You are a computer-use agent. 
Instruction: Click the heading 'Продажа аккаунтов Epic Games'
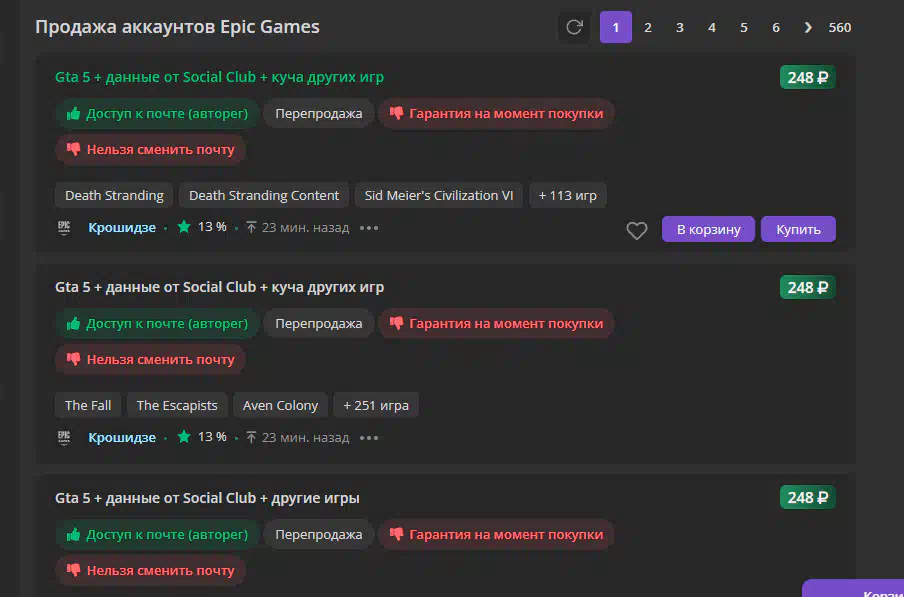point(177,27)
